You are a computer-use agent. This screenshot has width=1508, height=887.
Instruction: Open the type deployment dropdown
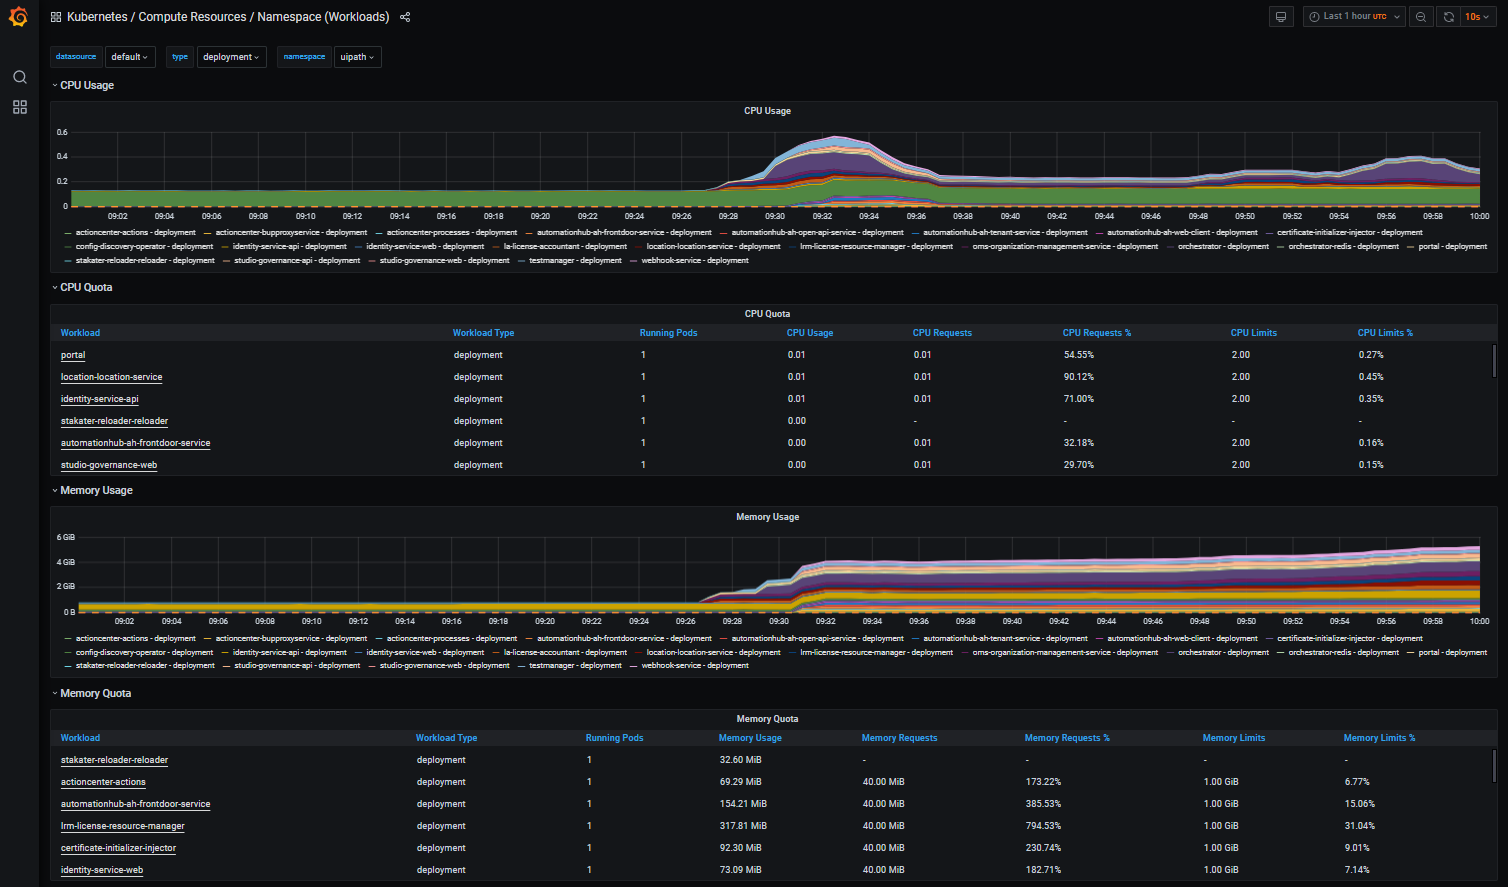pos(231,57)
